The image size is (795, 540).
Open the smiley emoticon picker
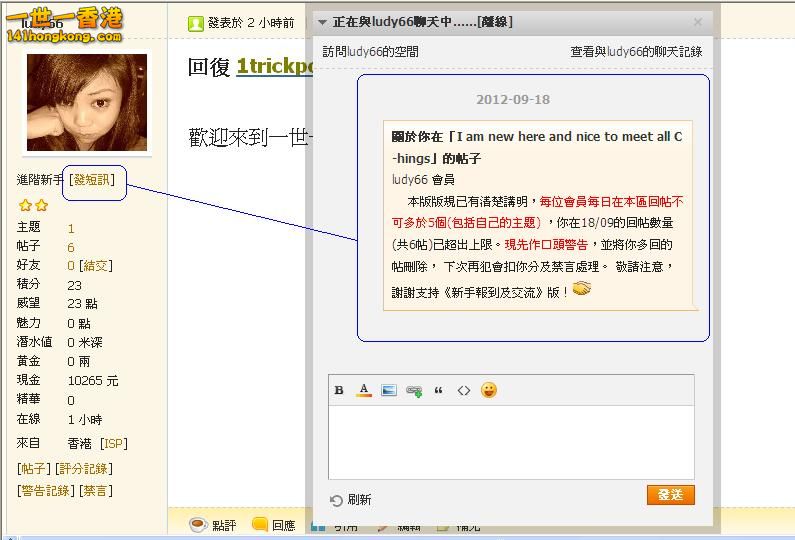click(489, 390)
